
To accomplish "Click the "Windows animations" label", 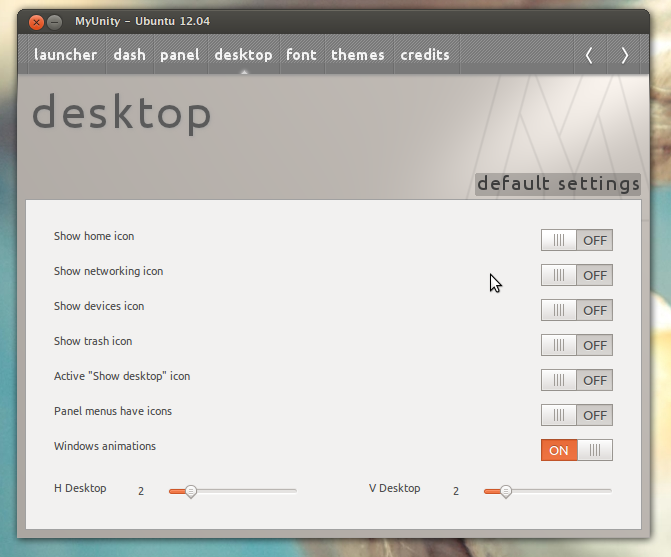I will 105,446.
